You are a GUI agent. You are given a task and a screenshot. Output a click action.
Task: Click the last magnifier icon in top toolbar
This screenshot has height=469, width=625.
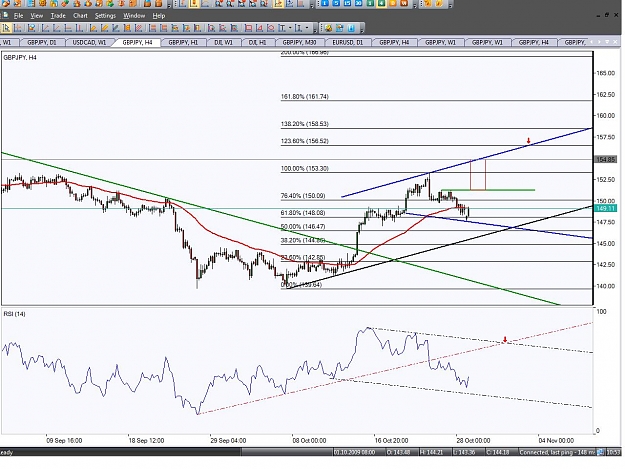263,4
